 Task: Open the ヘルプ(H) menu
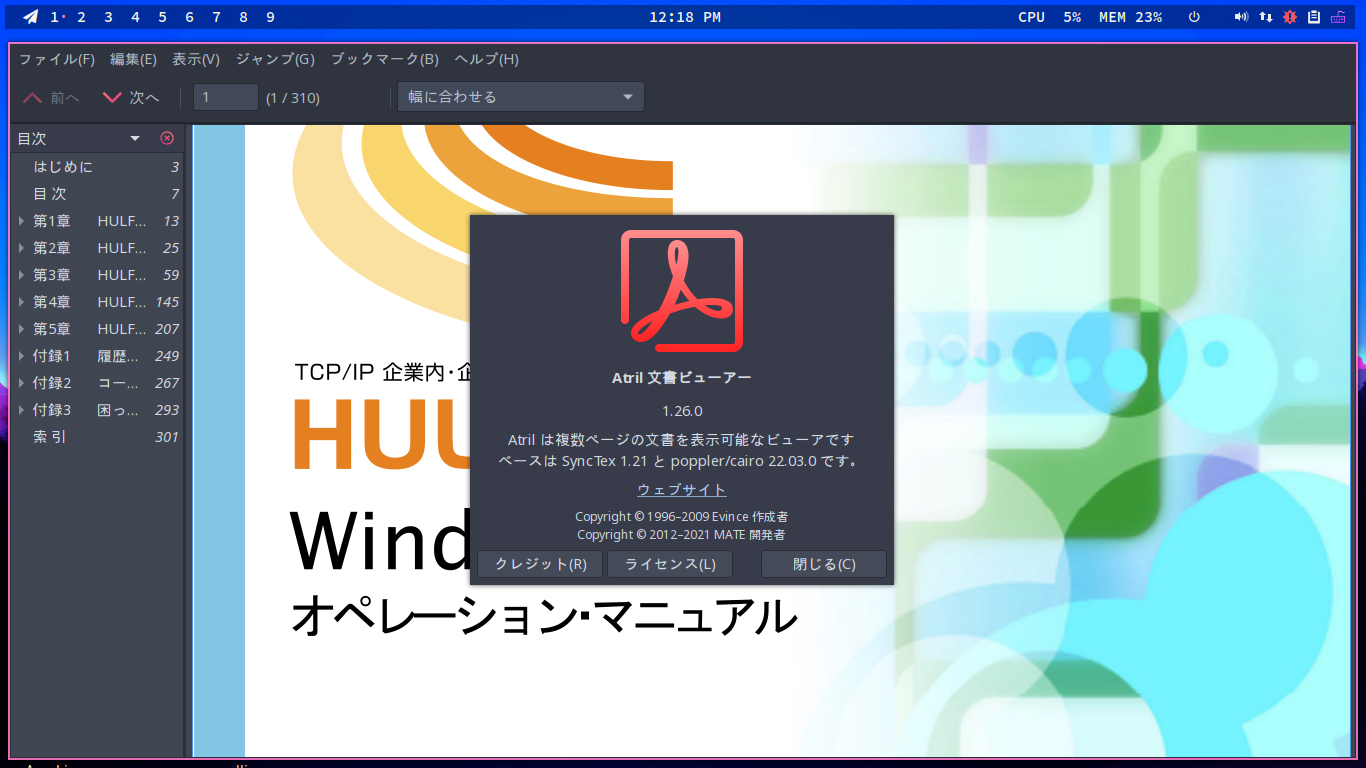coord(486,59)
